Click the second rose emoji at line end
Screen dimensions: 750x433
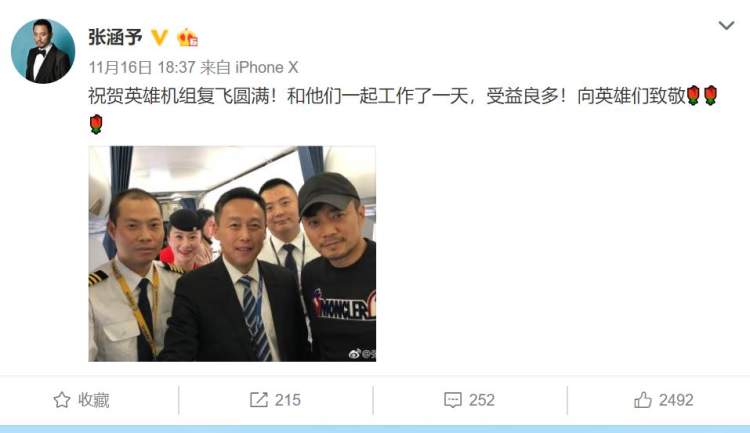click(x=711, y=96)
